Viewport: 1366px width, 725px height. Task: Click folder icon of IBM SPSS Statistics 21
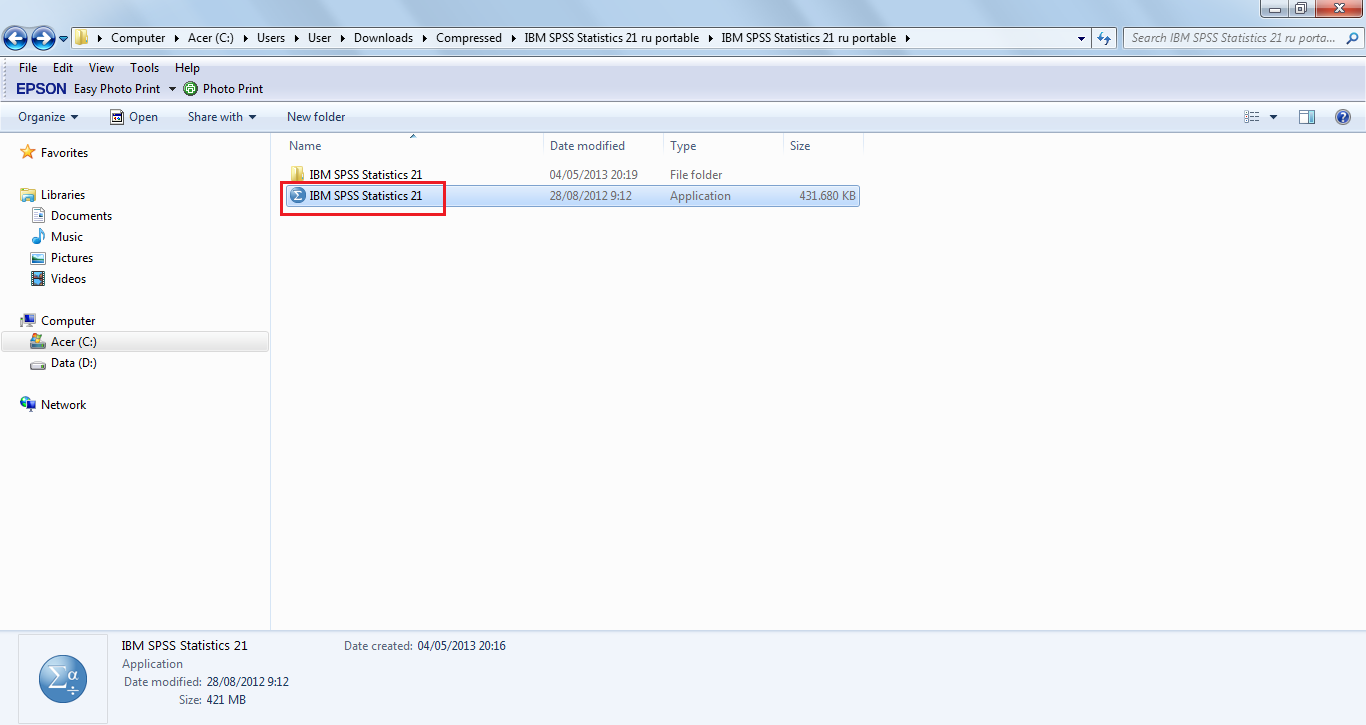pyautogui.click(x=297, y=175)
